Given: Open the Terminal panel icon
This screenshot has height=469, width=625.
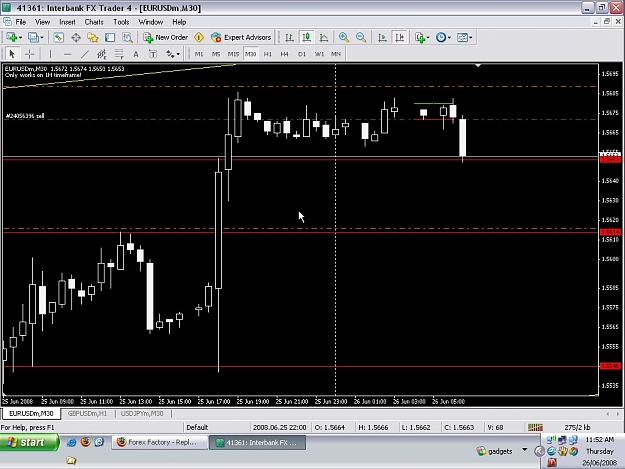Looking at the screenshot, I should point(110,37).
